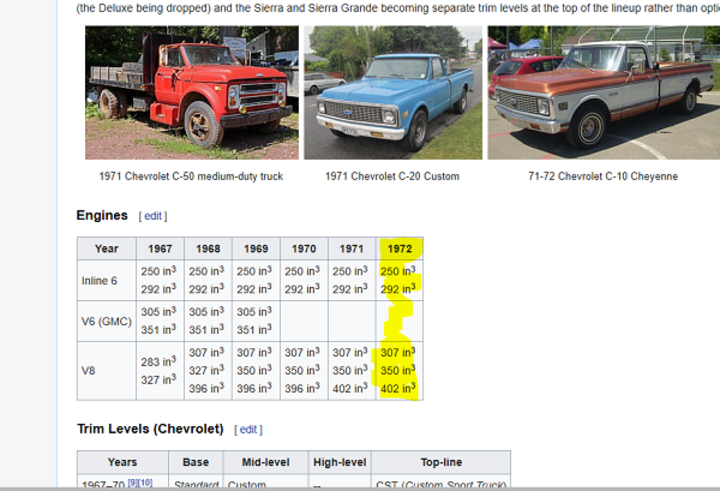Click the highlighted 402 in³ cell under 1972

[398, 389]
